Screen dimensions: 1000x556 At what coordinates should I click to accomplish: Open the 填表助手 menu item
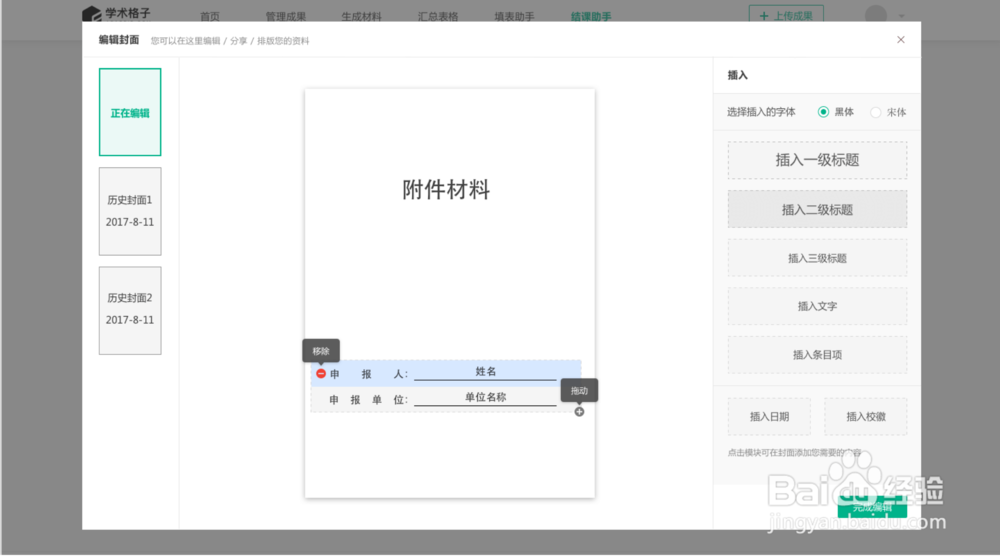point(515,17)
